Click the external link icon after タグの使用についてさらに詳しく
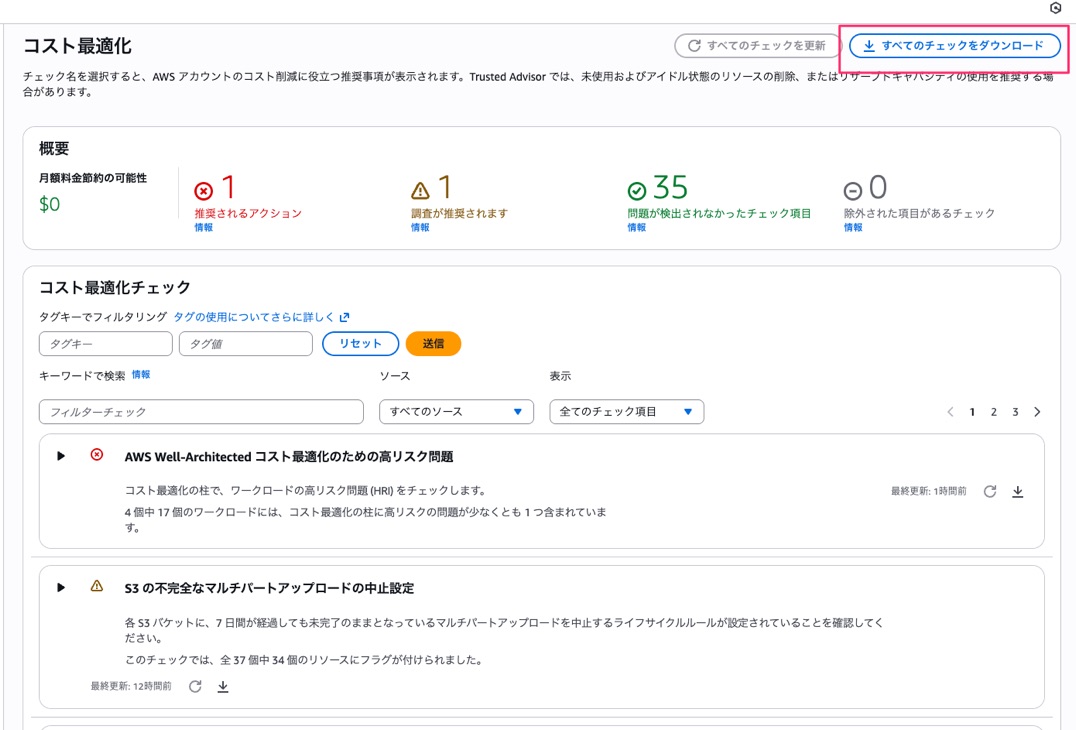 click(345, 315)
